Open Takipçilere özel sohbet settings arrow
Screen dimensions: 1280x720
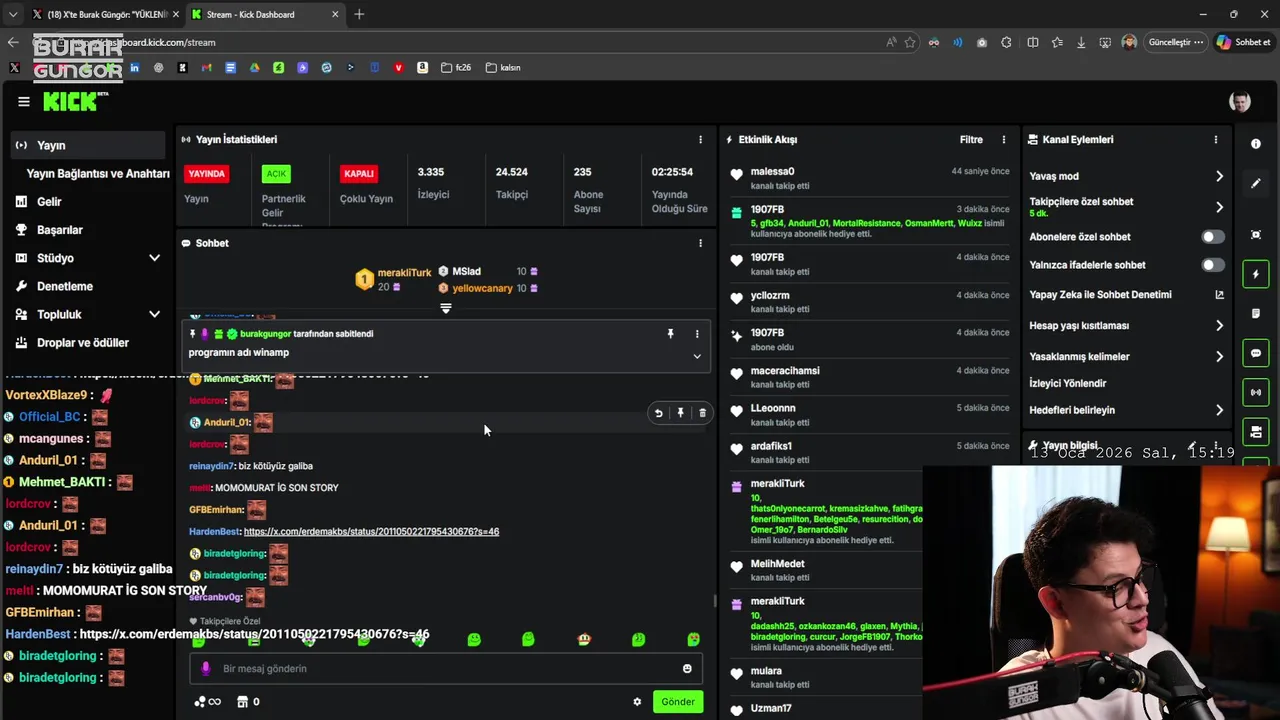pos(1219,207)
